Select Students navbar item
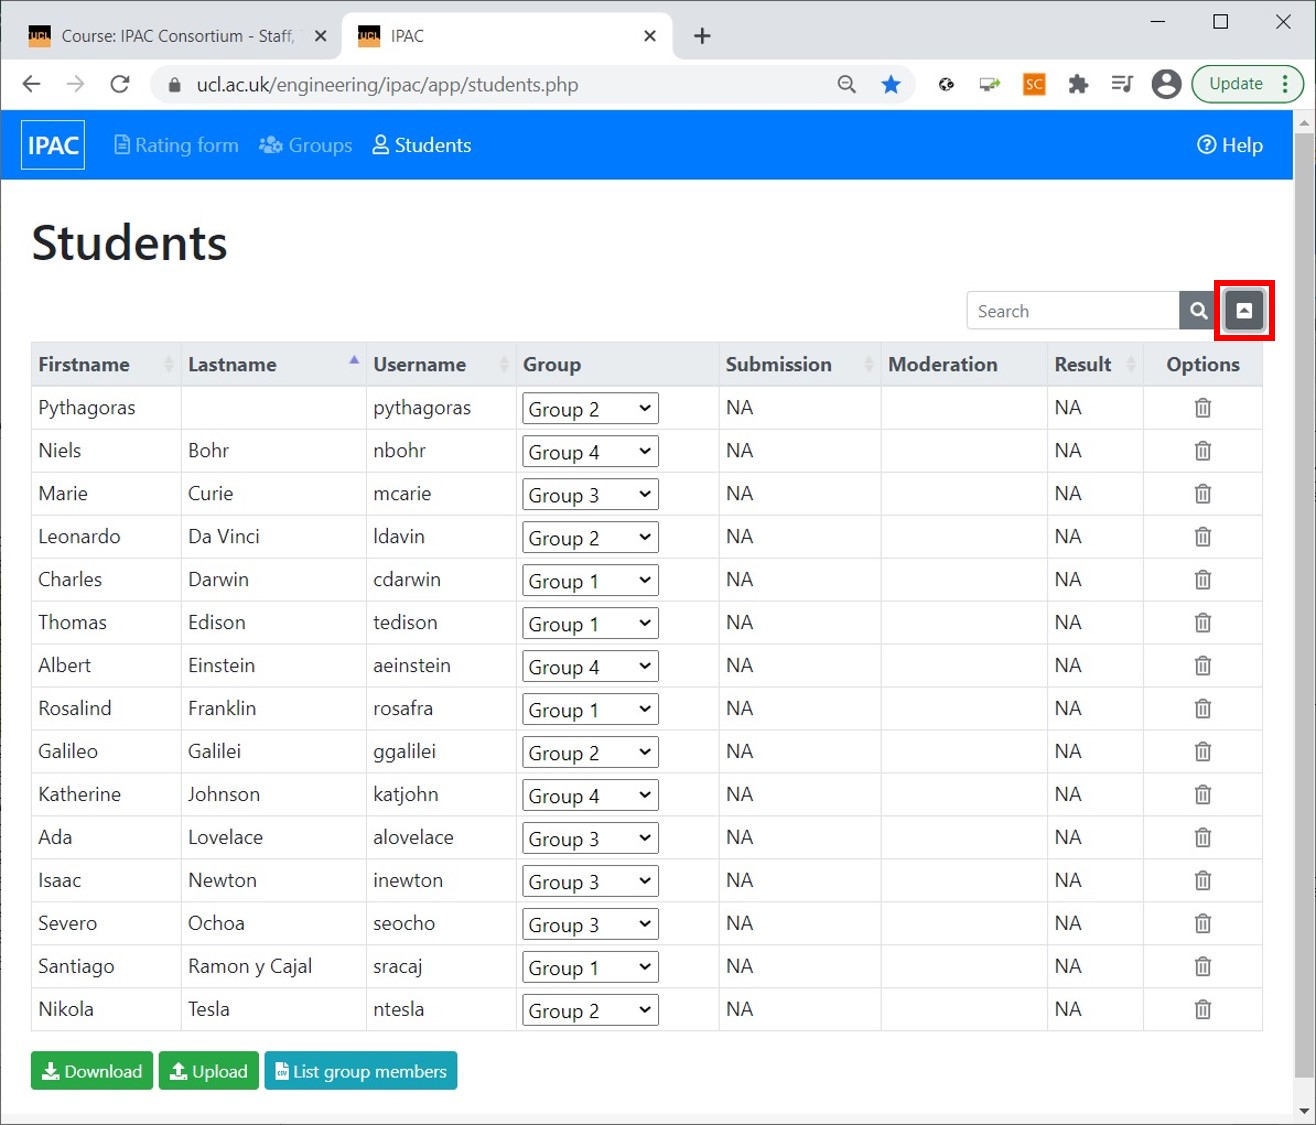Screen dimensions: 1316x1125 422,145
